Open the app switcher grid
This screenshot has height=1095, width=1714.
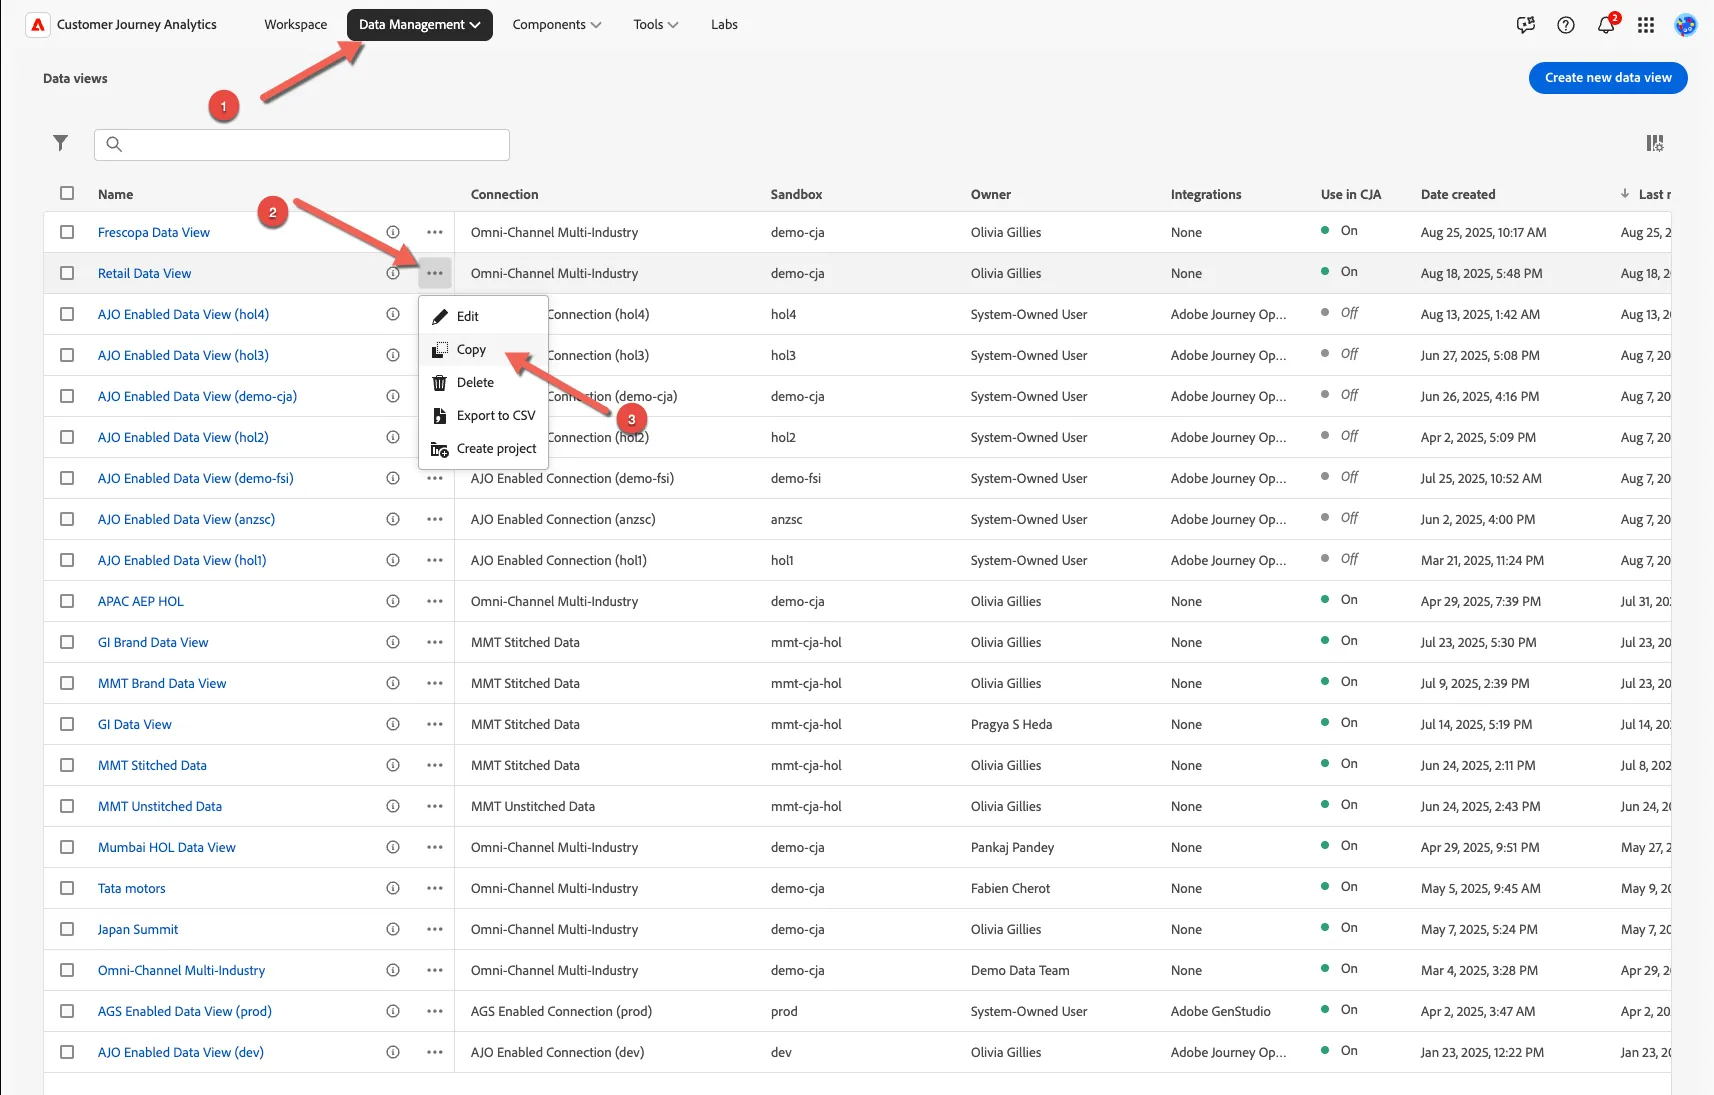coord(1646,25)
